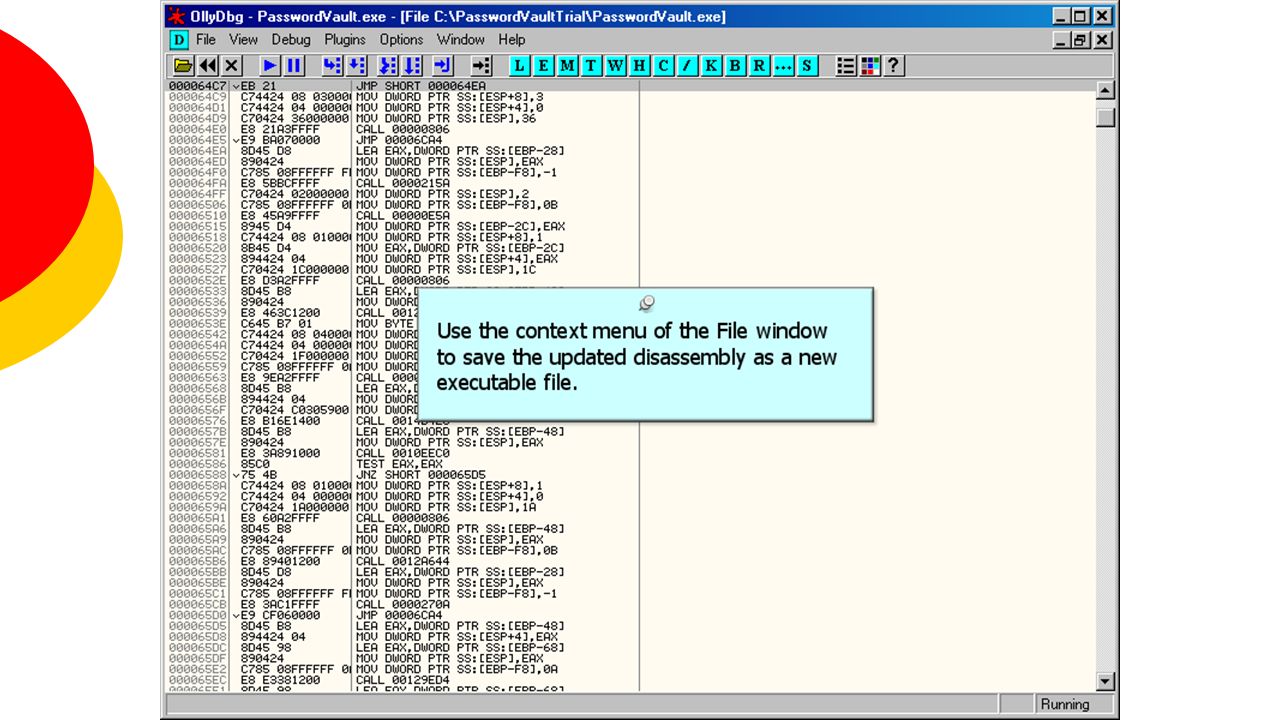Open CPU window with C button
This screenshot has width=1280, height=720.
(x=663, y=66)
